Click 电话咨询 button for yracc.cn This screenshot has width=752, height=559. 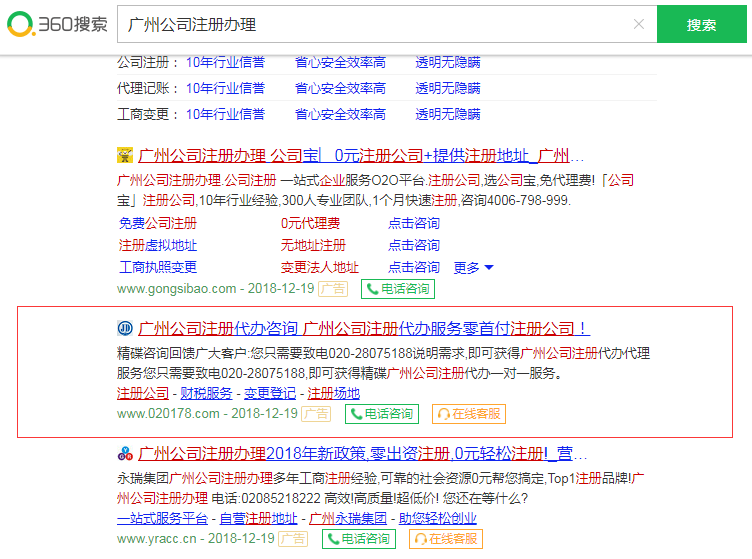pos(359,539)
